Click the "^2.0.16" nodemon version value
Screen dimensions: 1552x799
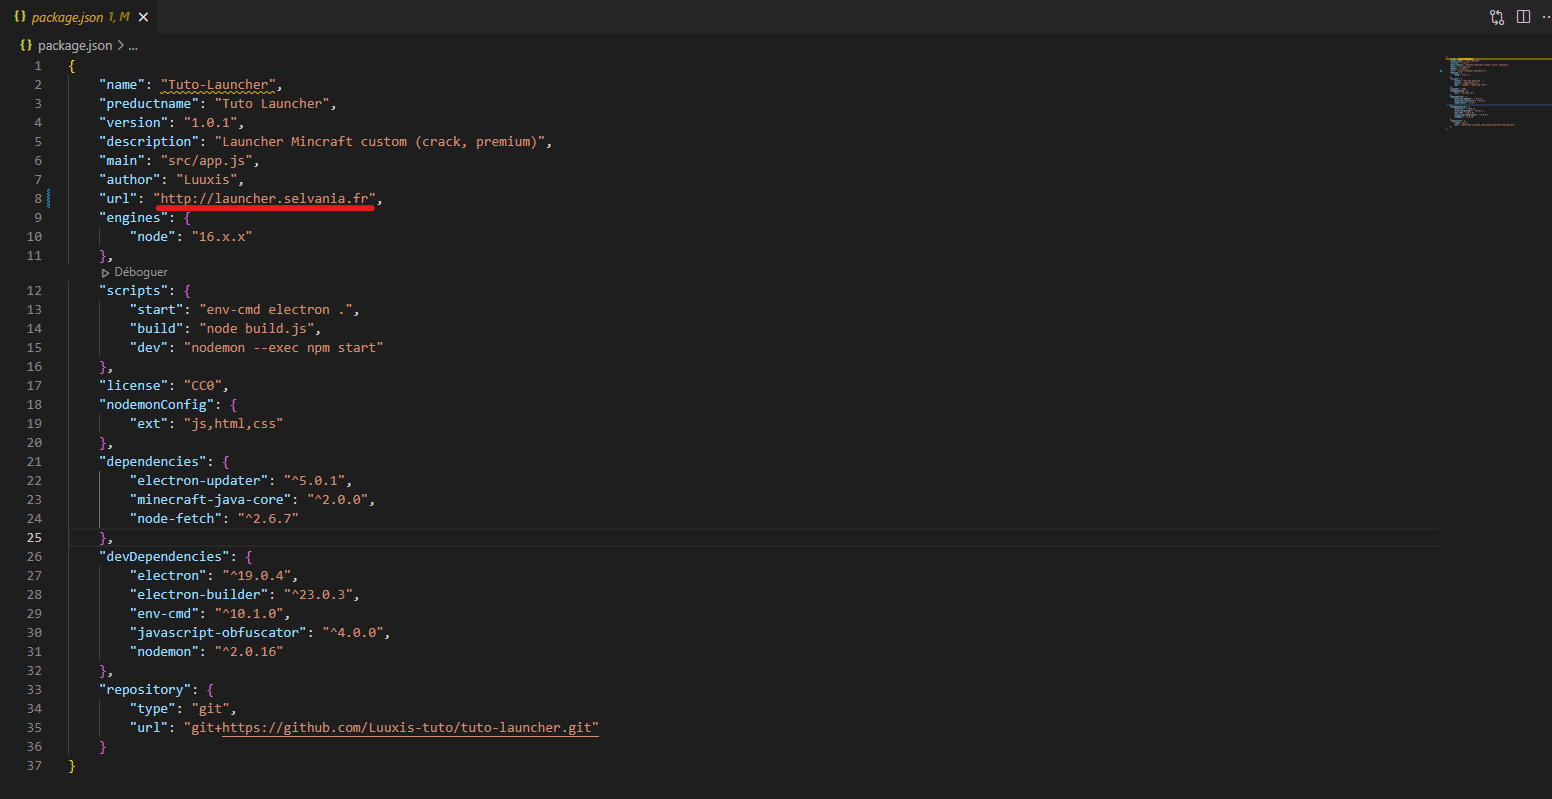[x=249, y=652]
